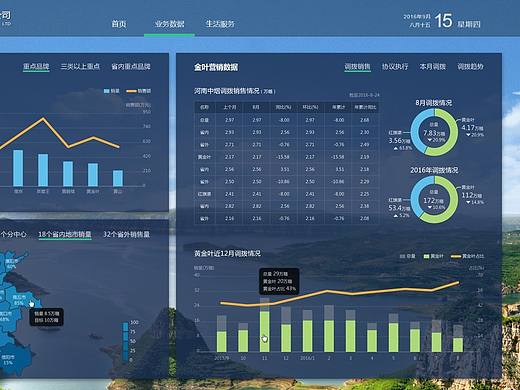The height and width of the screenshot is (390, 520).
Task: Select the 业务数据 navigation tab
Action: tap(169, 24)
